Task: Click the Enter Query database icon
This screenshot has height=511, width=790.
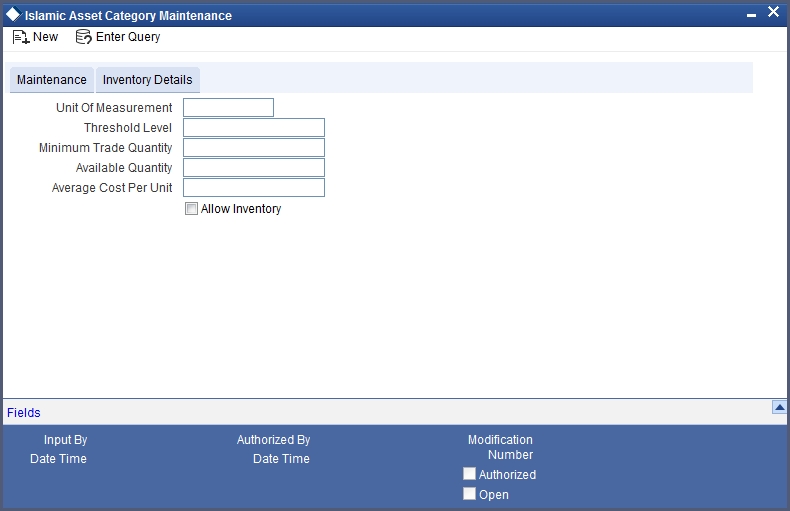Action: coord(83,37)
